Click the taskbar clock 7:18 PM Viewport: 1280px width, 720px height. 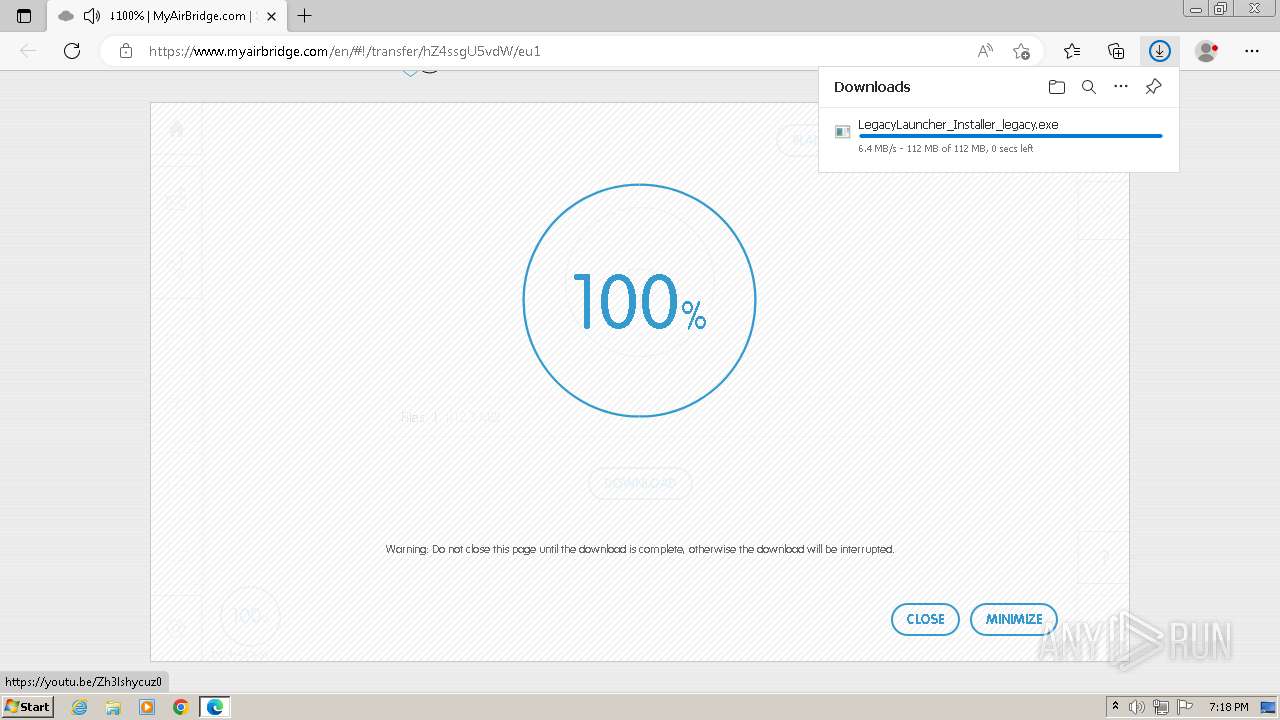pos(1228,707)
